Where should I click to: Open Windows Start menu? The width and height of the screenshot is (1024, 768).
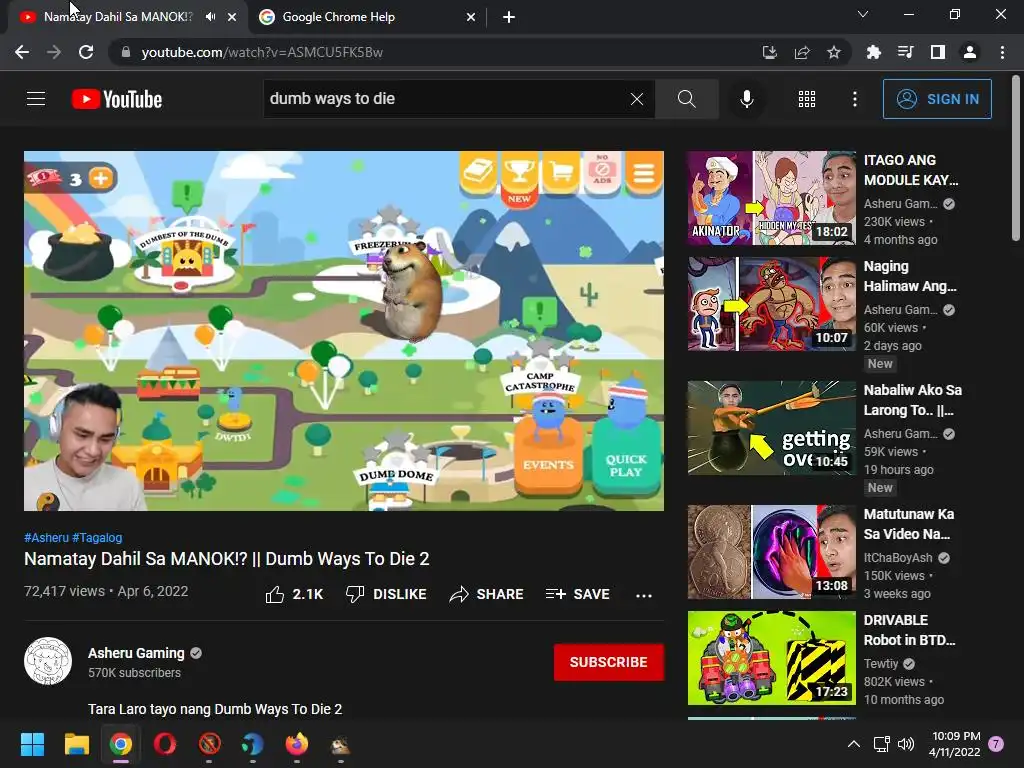pos(32,744)
